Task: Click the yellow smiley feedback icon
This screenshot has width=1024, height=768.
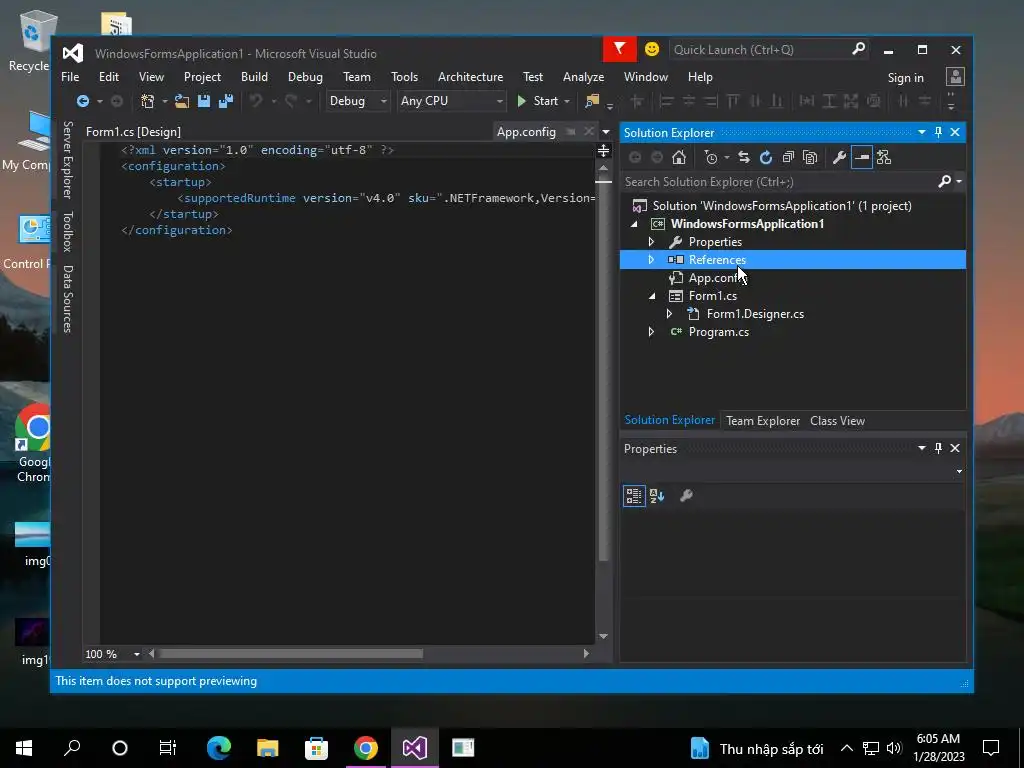Action: pos(652,50)
